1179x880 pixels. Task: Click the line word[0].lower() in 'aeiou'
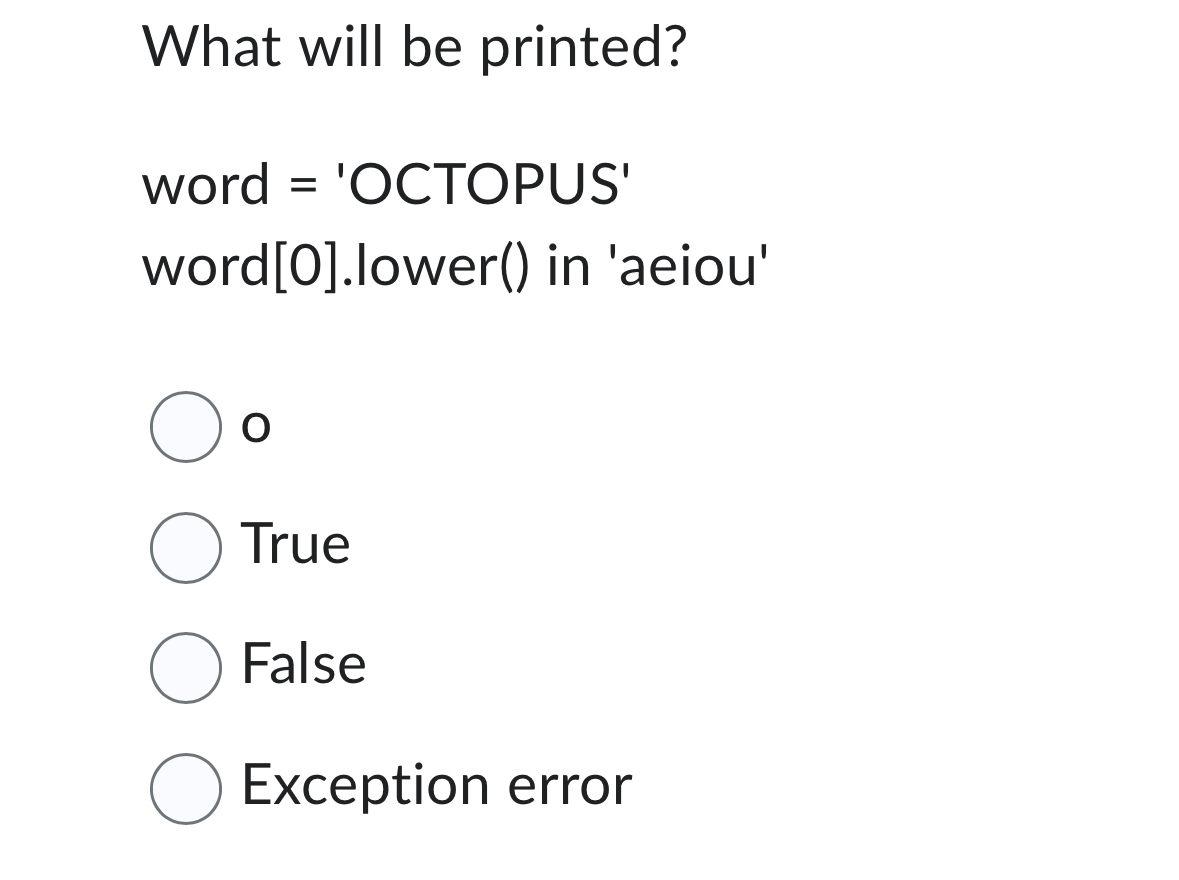tap(455, 265)
